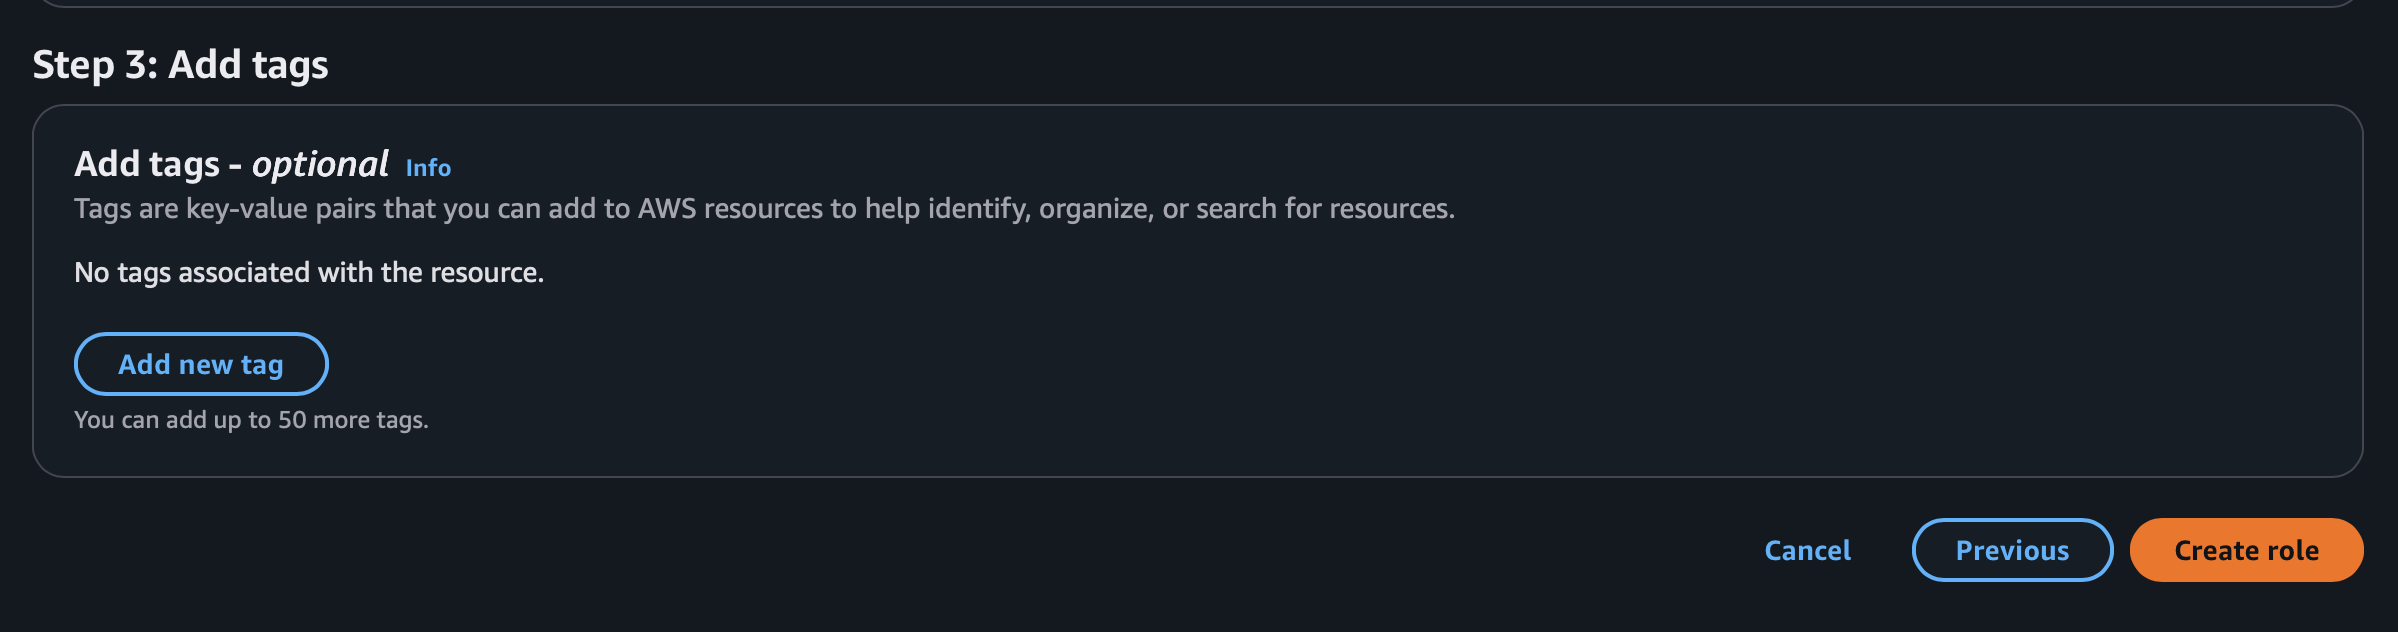Viewport: 2398px width, 632px height.
Task: Click the Step 3: Add tags heading
Action: click(180, 65)
